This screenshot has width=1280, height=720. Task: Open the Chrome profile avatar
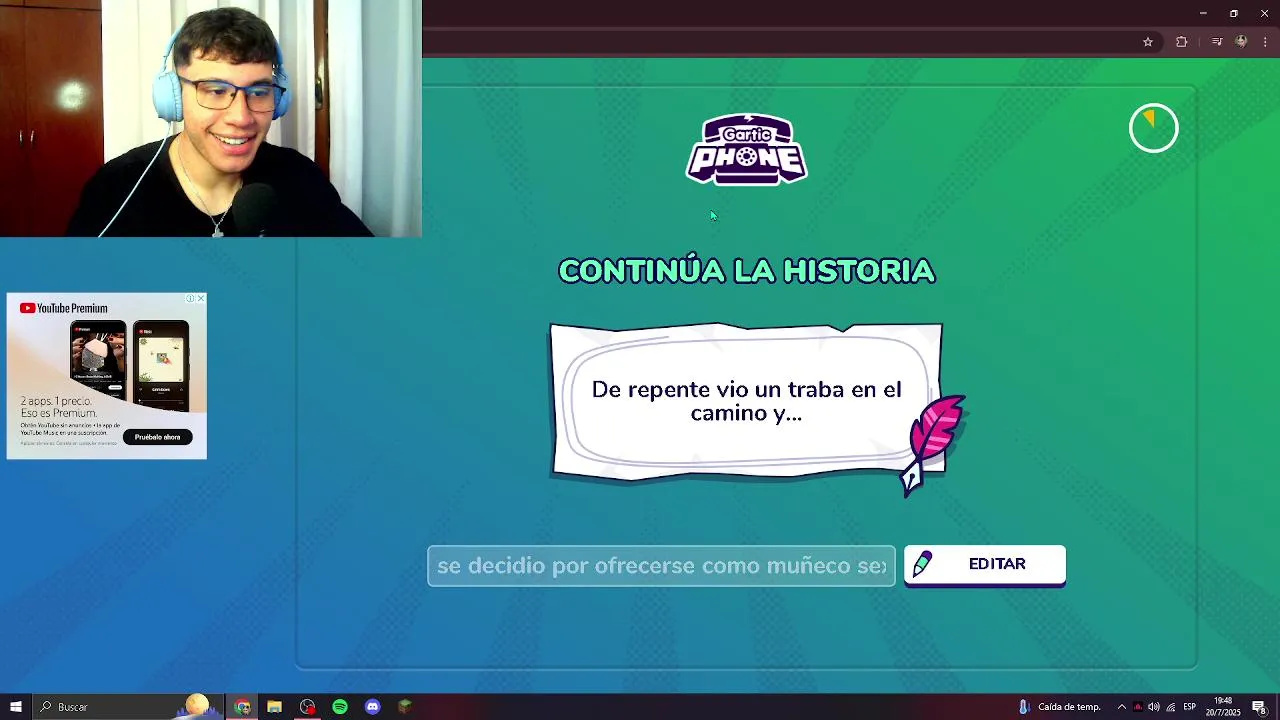tap(1241, 42)
